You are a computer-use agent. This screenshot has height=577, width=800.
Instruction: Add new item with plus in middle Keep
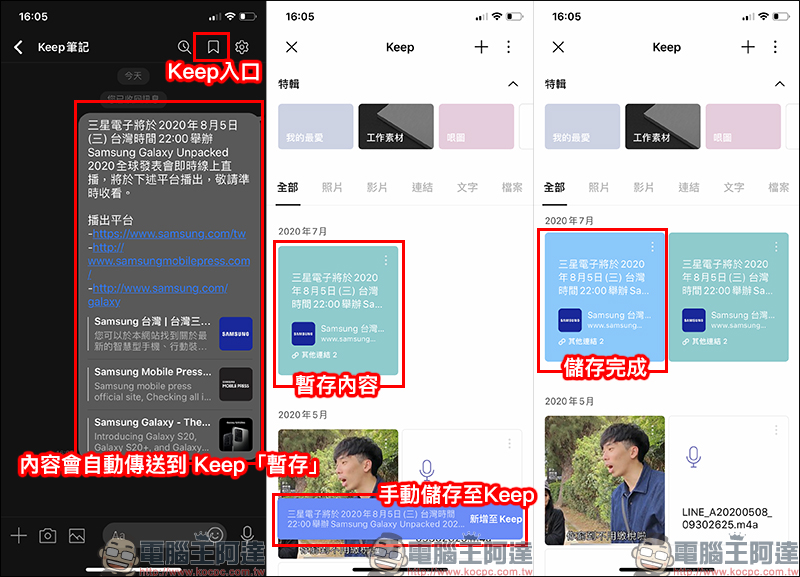click(x=481, y=47)
